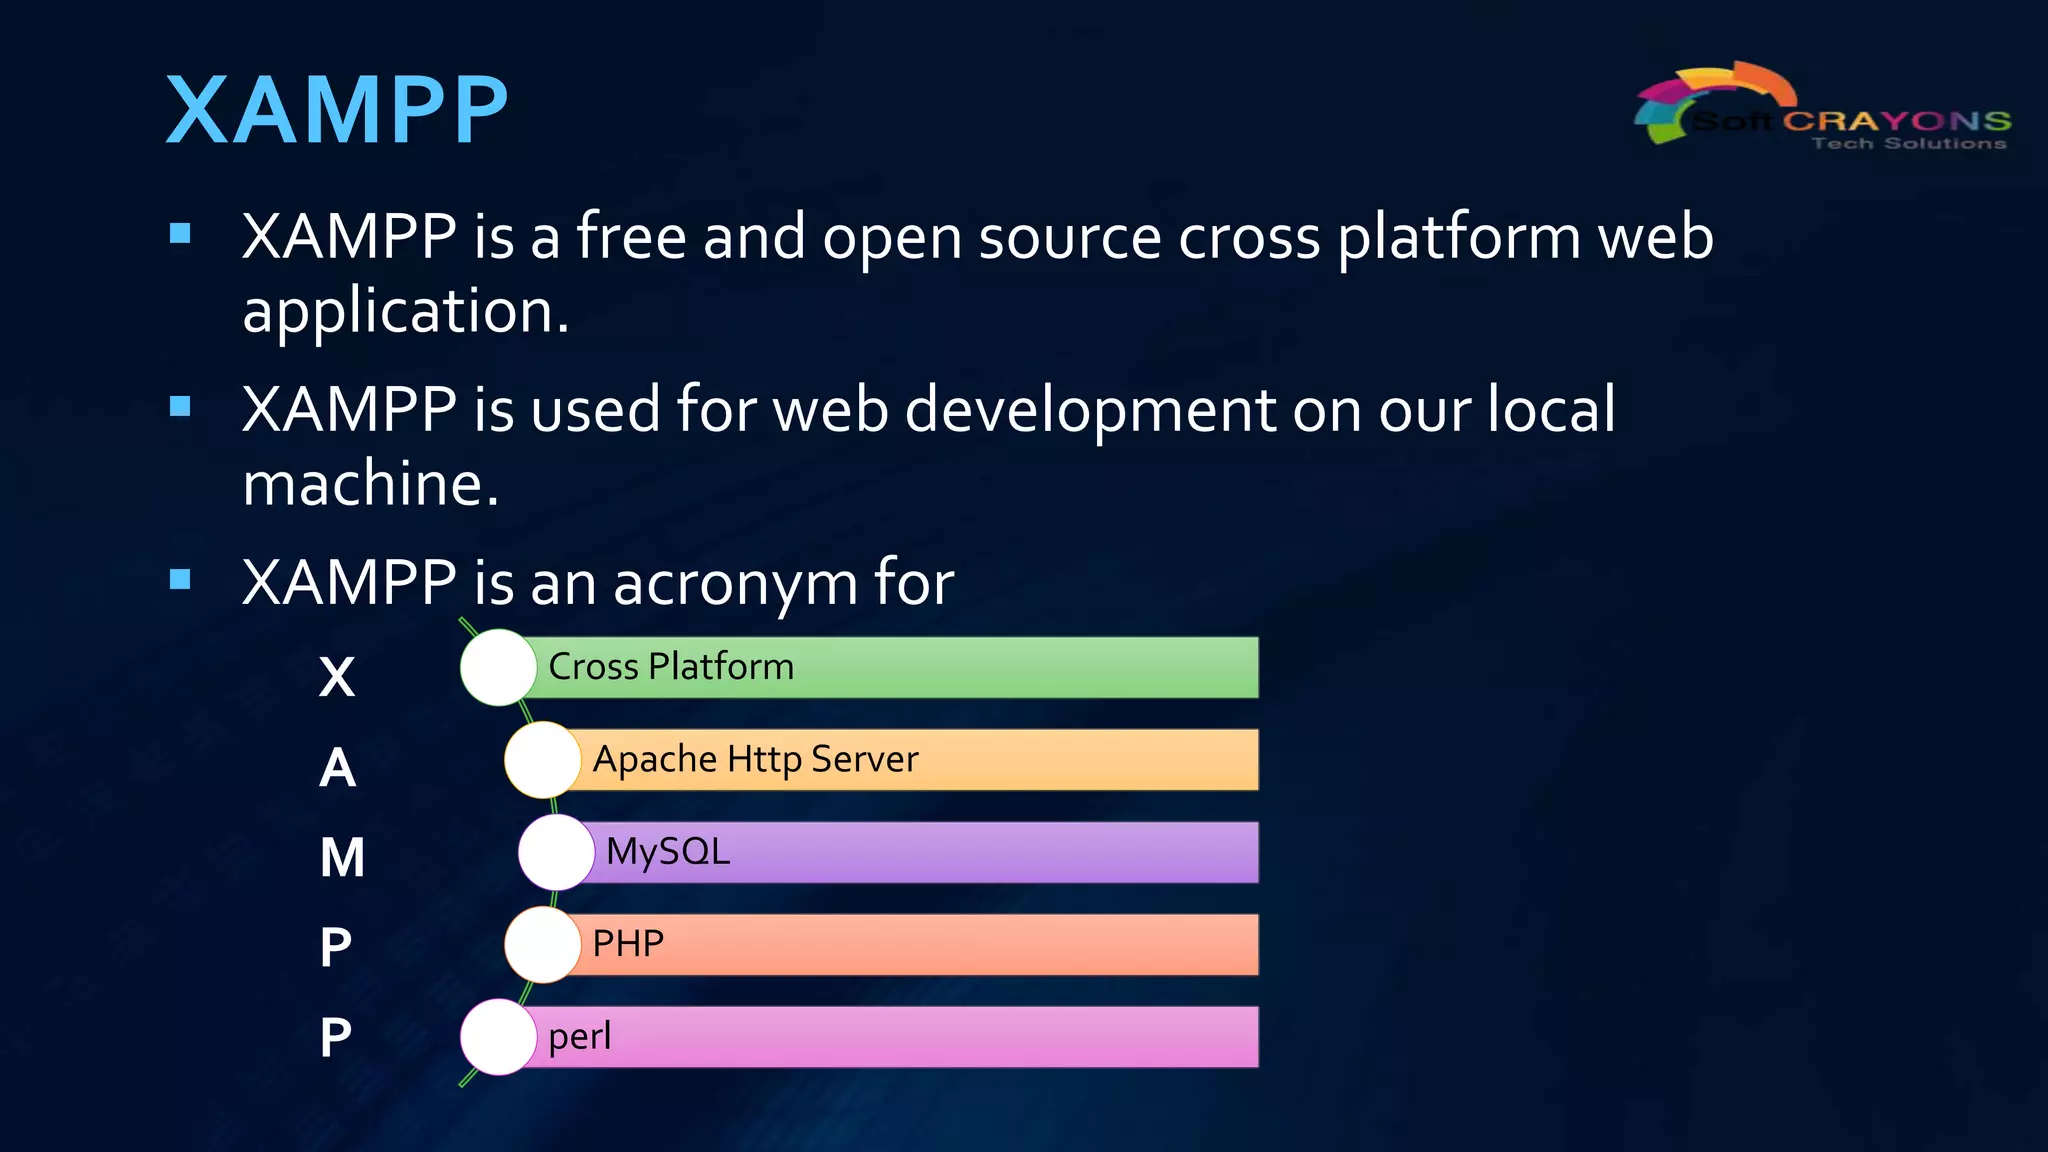
Task: Select the 'free and open source' bullet text
Action: coord(978,273)
